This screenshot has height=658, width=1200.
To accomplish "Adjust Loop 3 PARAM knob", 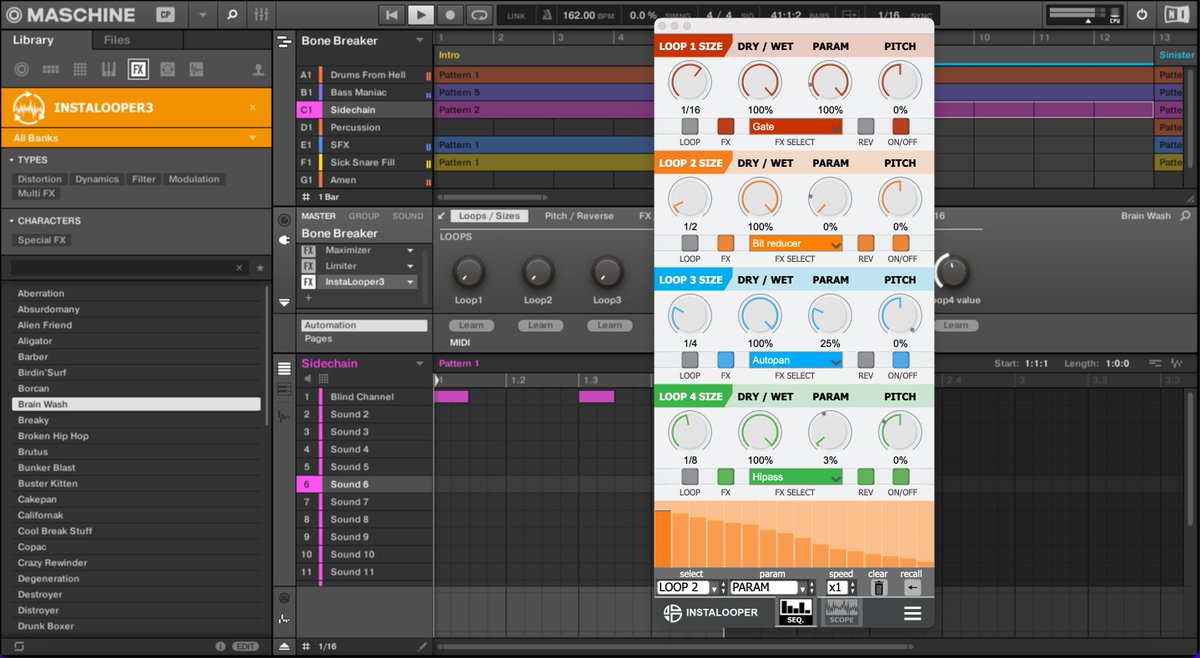I will pos(830,314).
